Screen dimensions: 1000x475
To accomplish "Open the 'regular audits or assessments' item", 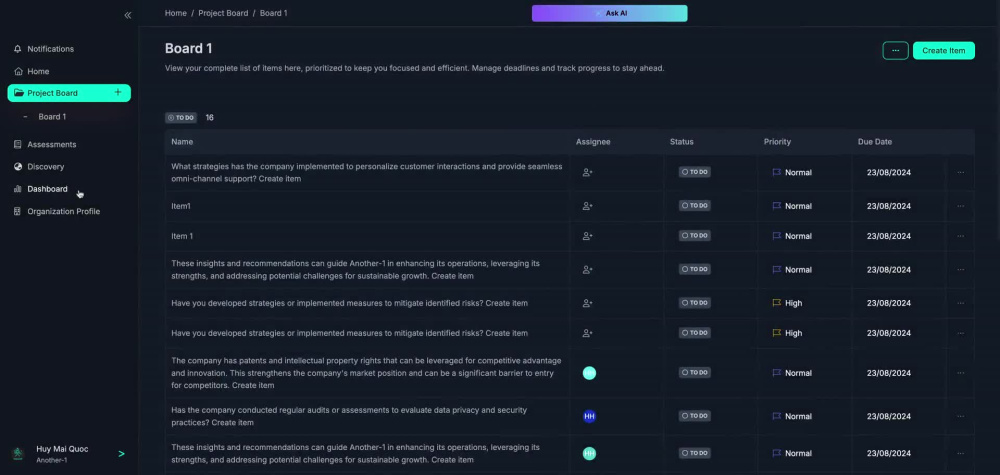I will pos(349,416).
